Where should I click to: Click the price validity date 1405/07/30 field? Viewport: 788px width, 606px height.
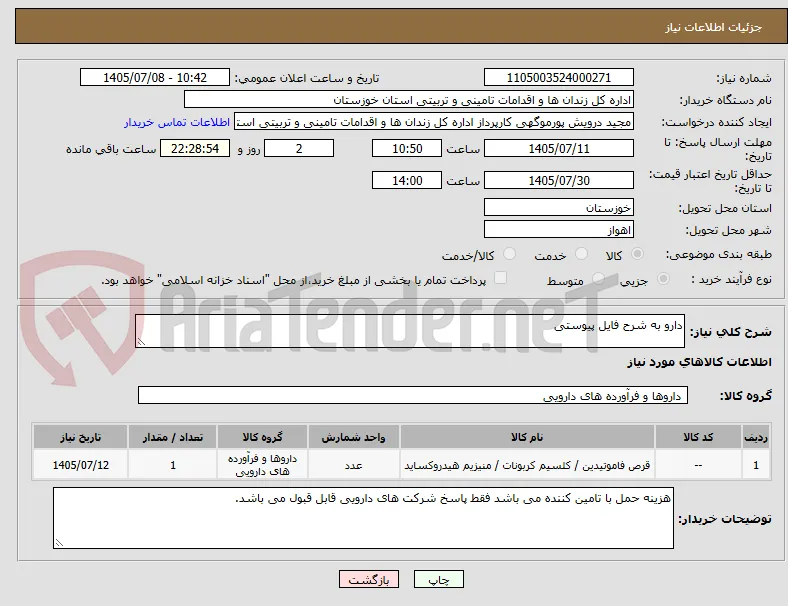tap(559, 180)
